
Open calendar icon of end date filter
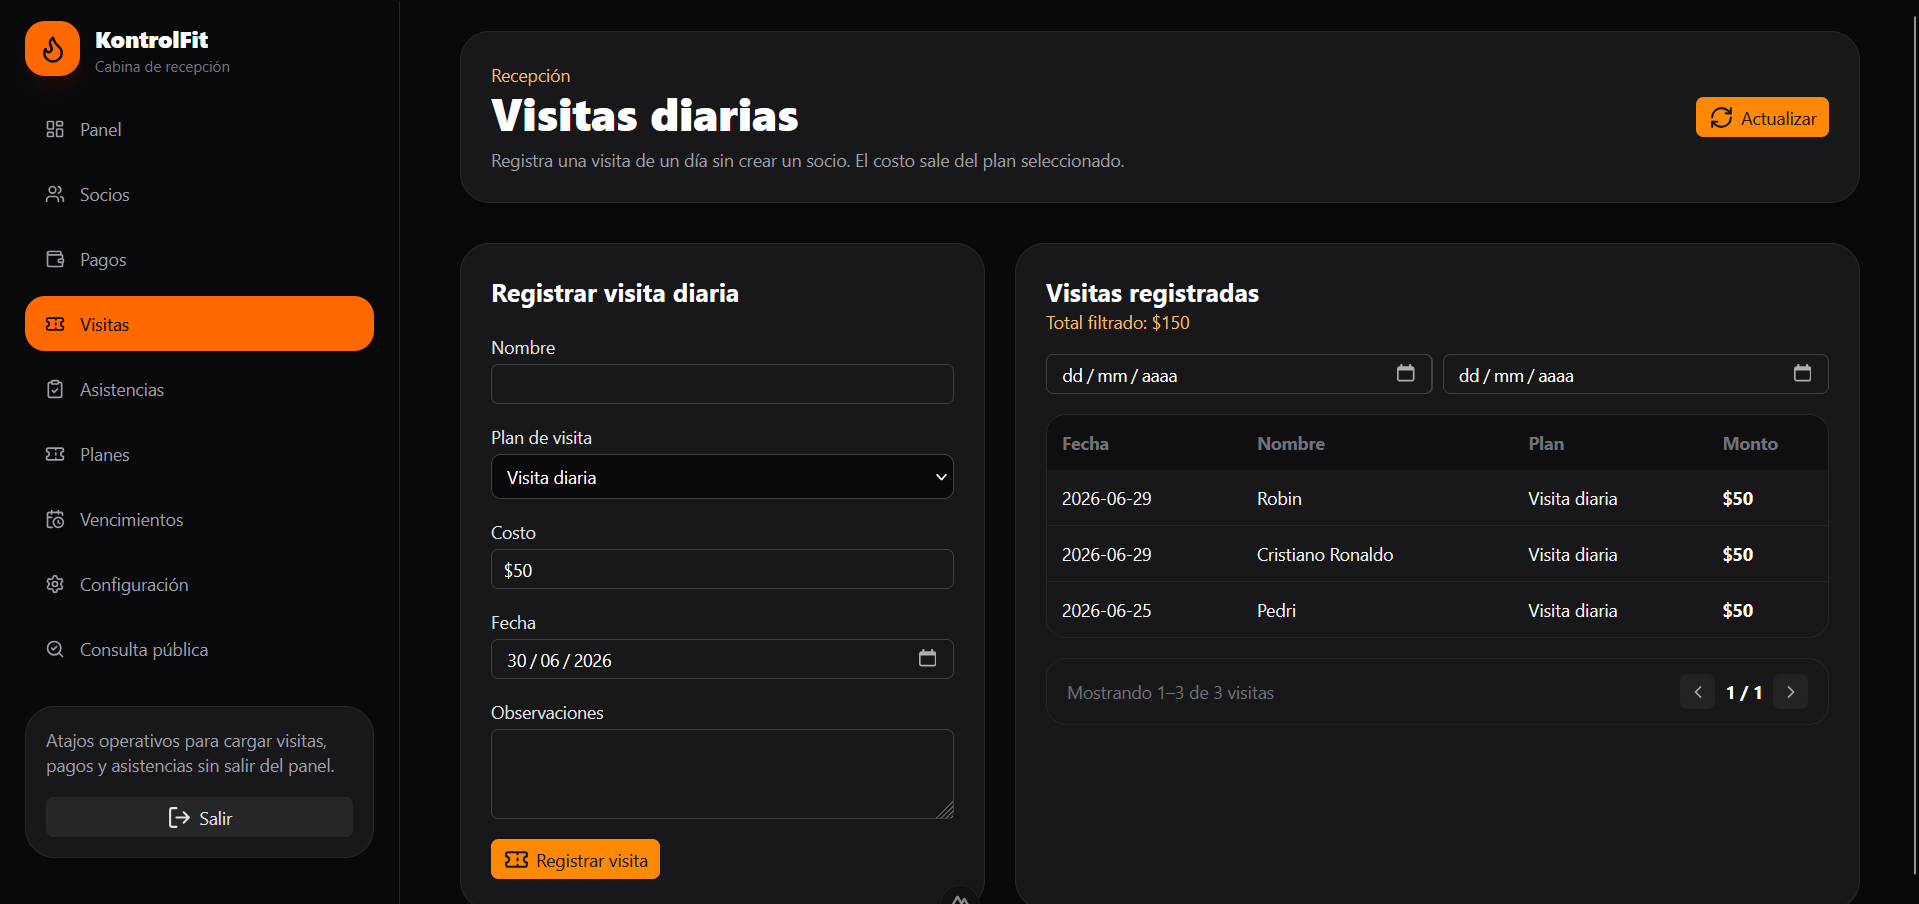(1802, 373)
